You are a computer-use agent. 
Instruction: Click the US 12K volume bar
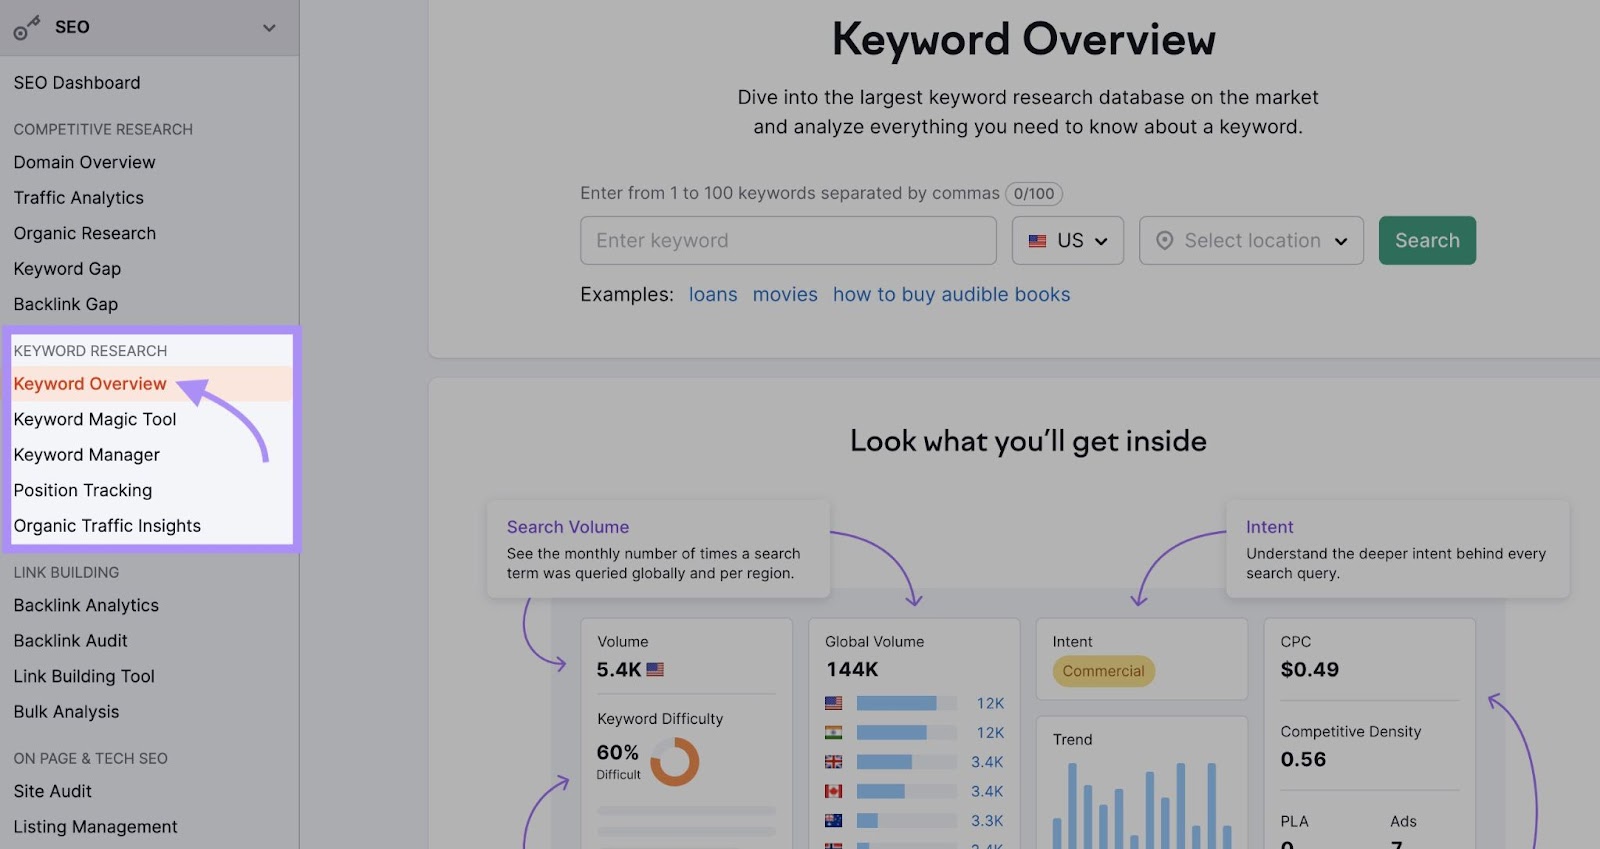coord(906,704)
